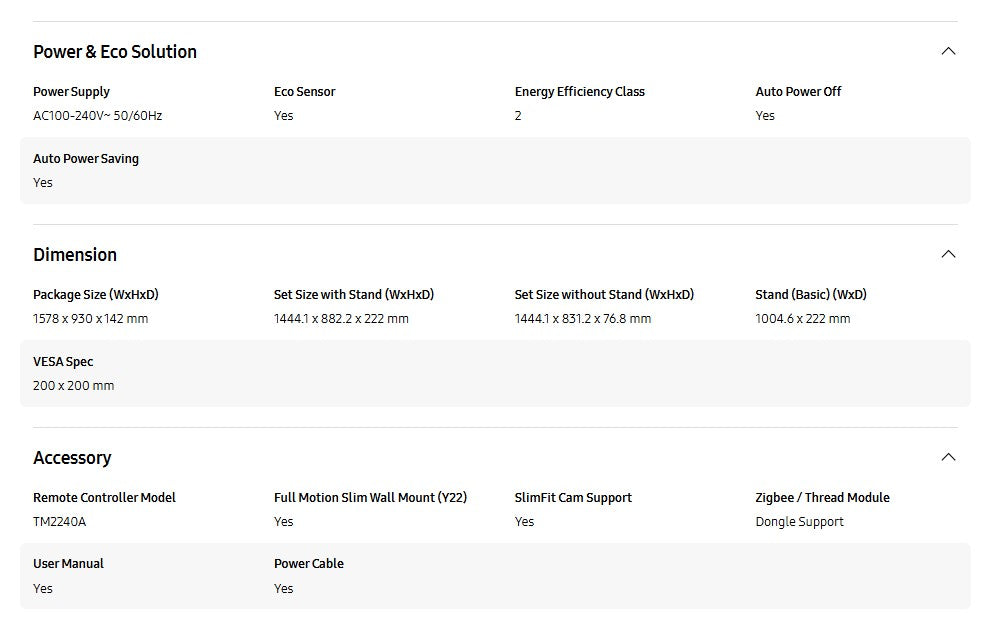Image resolution: width=992 pixels, height=629 pixels.
Task: Click the Full Motion Slim Wall Mount label
Action: [x=370, y=498]
